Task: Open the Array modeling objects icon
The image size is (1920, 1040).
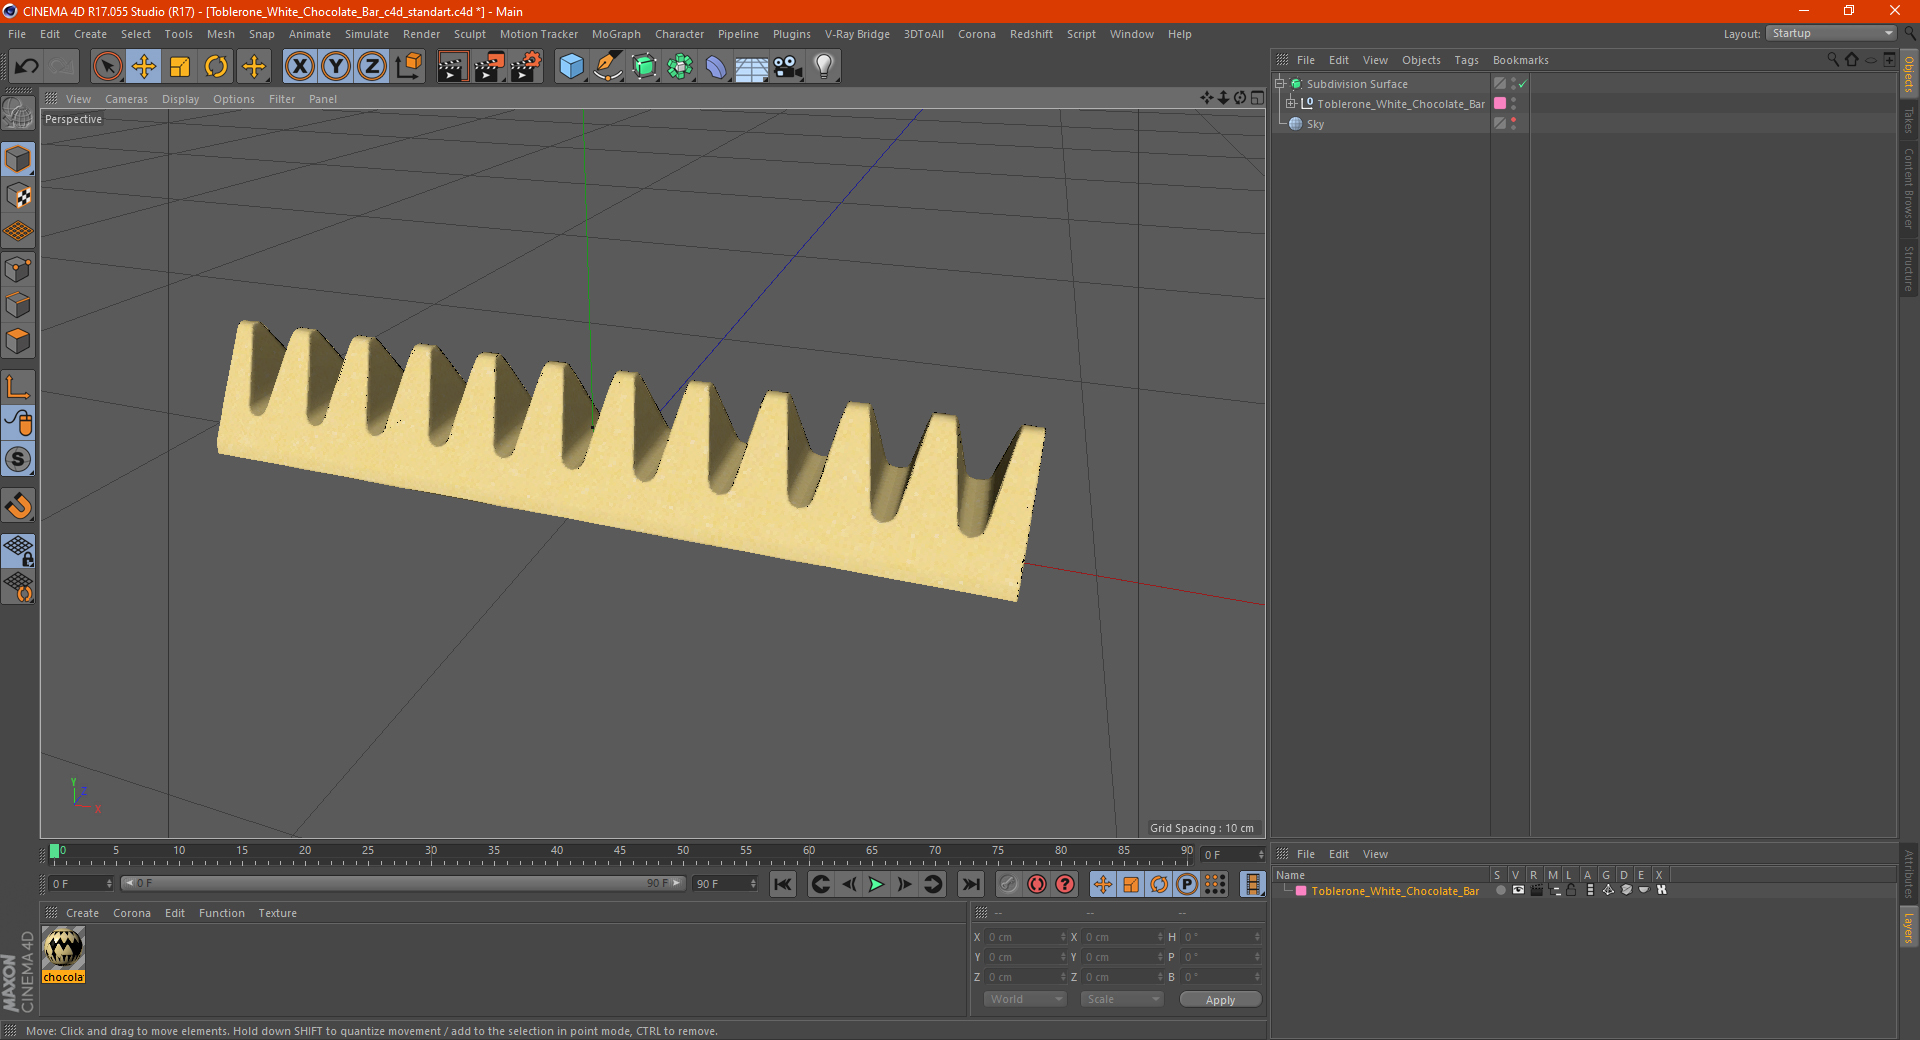Action: click(680, 67)
